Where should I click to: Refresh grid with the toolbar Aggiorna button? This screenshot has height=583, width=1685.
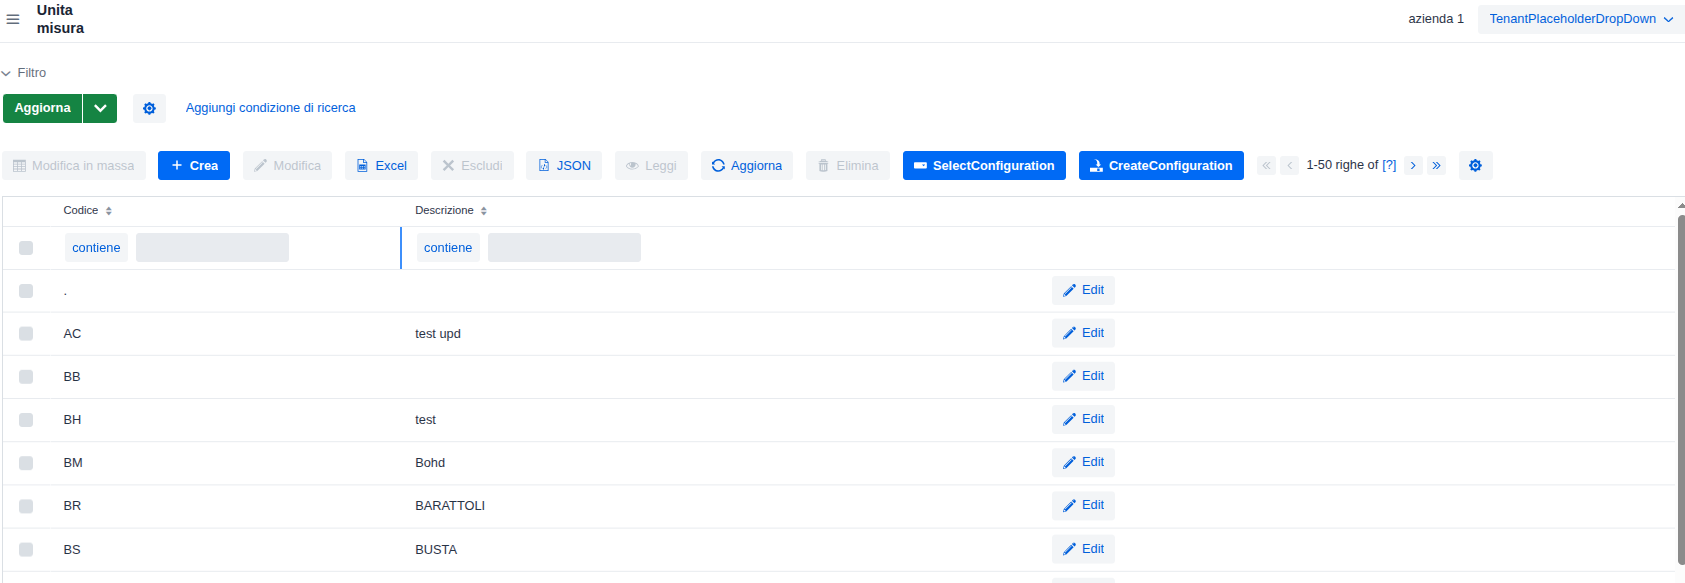[747, 166]
